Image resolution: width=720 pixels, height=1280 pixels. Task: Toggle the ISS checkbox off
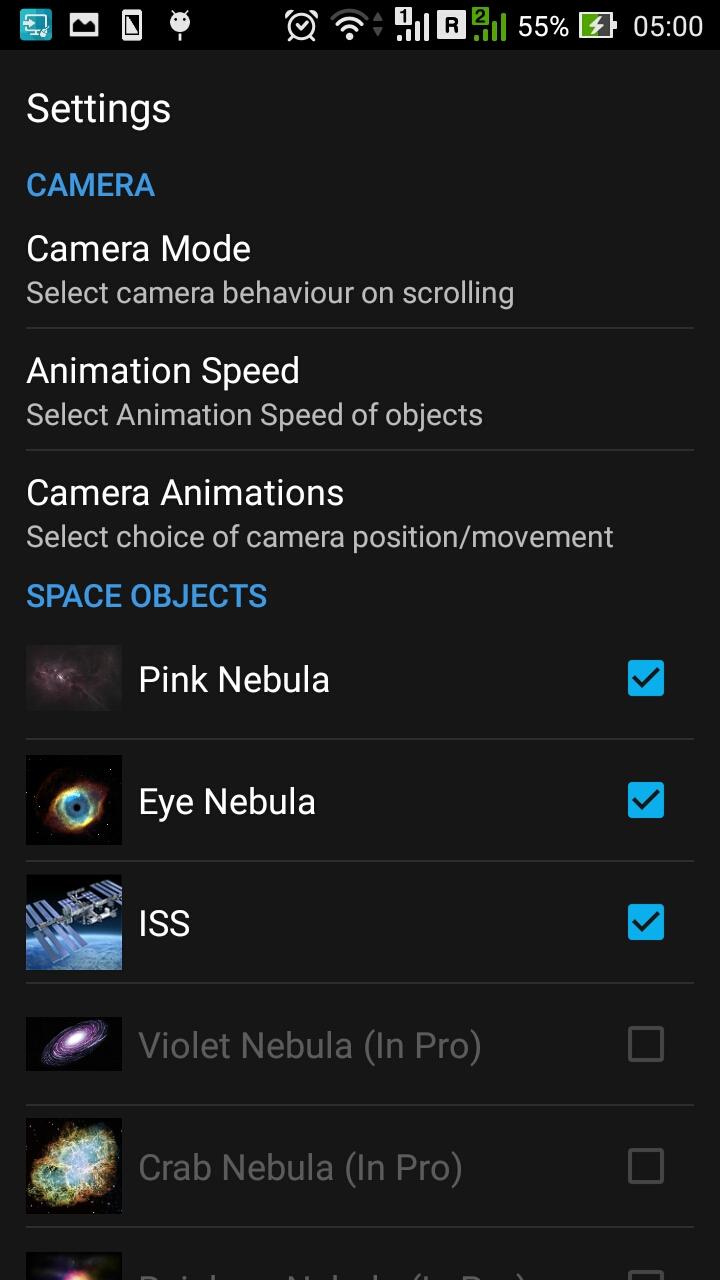pos(645,922)
